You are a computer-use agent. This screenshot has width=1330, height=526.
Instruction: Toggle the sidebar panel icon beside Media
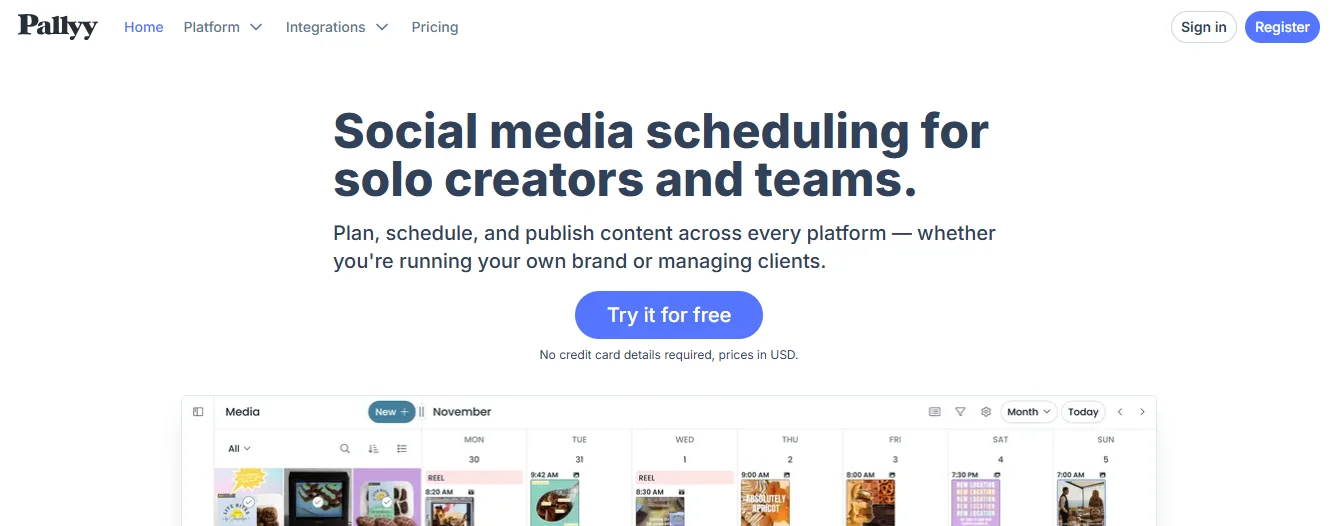(198, 412)
